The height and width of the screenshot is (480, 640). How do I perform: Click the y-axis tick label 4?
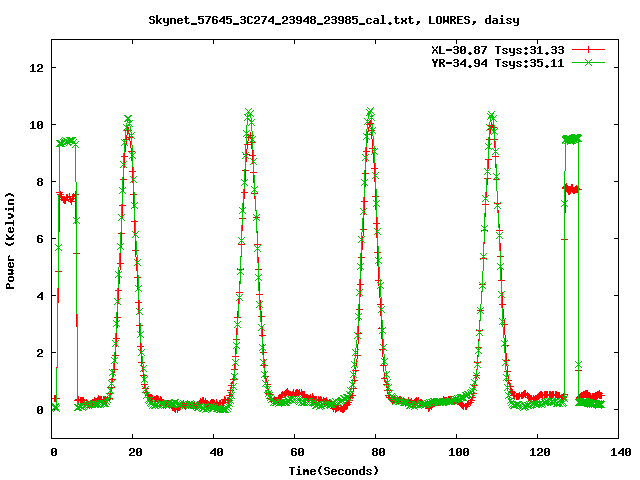40,296
